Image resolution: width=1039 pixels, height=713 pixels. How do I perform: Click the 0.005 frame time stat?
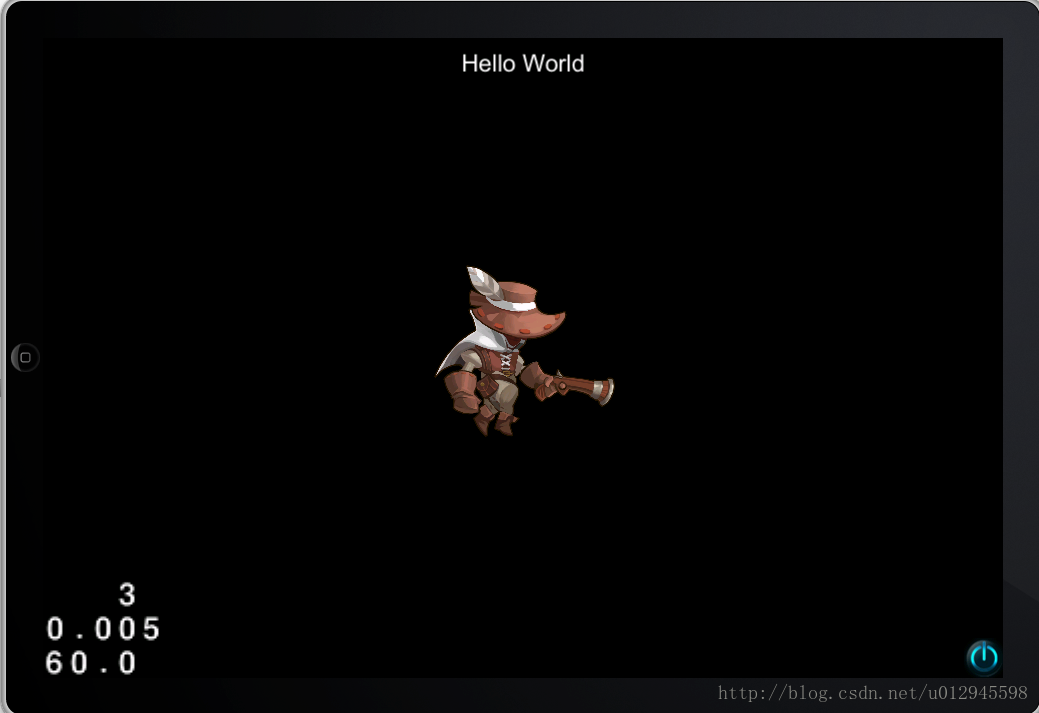pos(103,629)
